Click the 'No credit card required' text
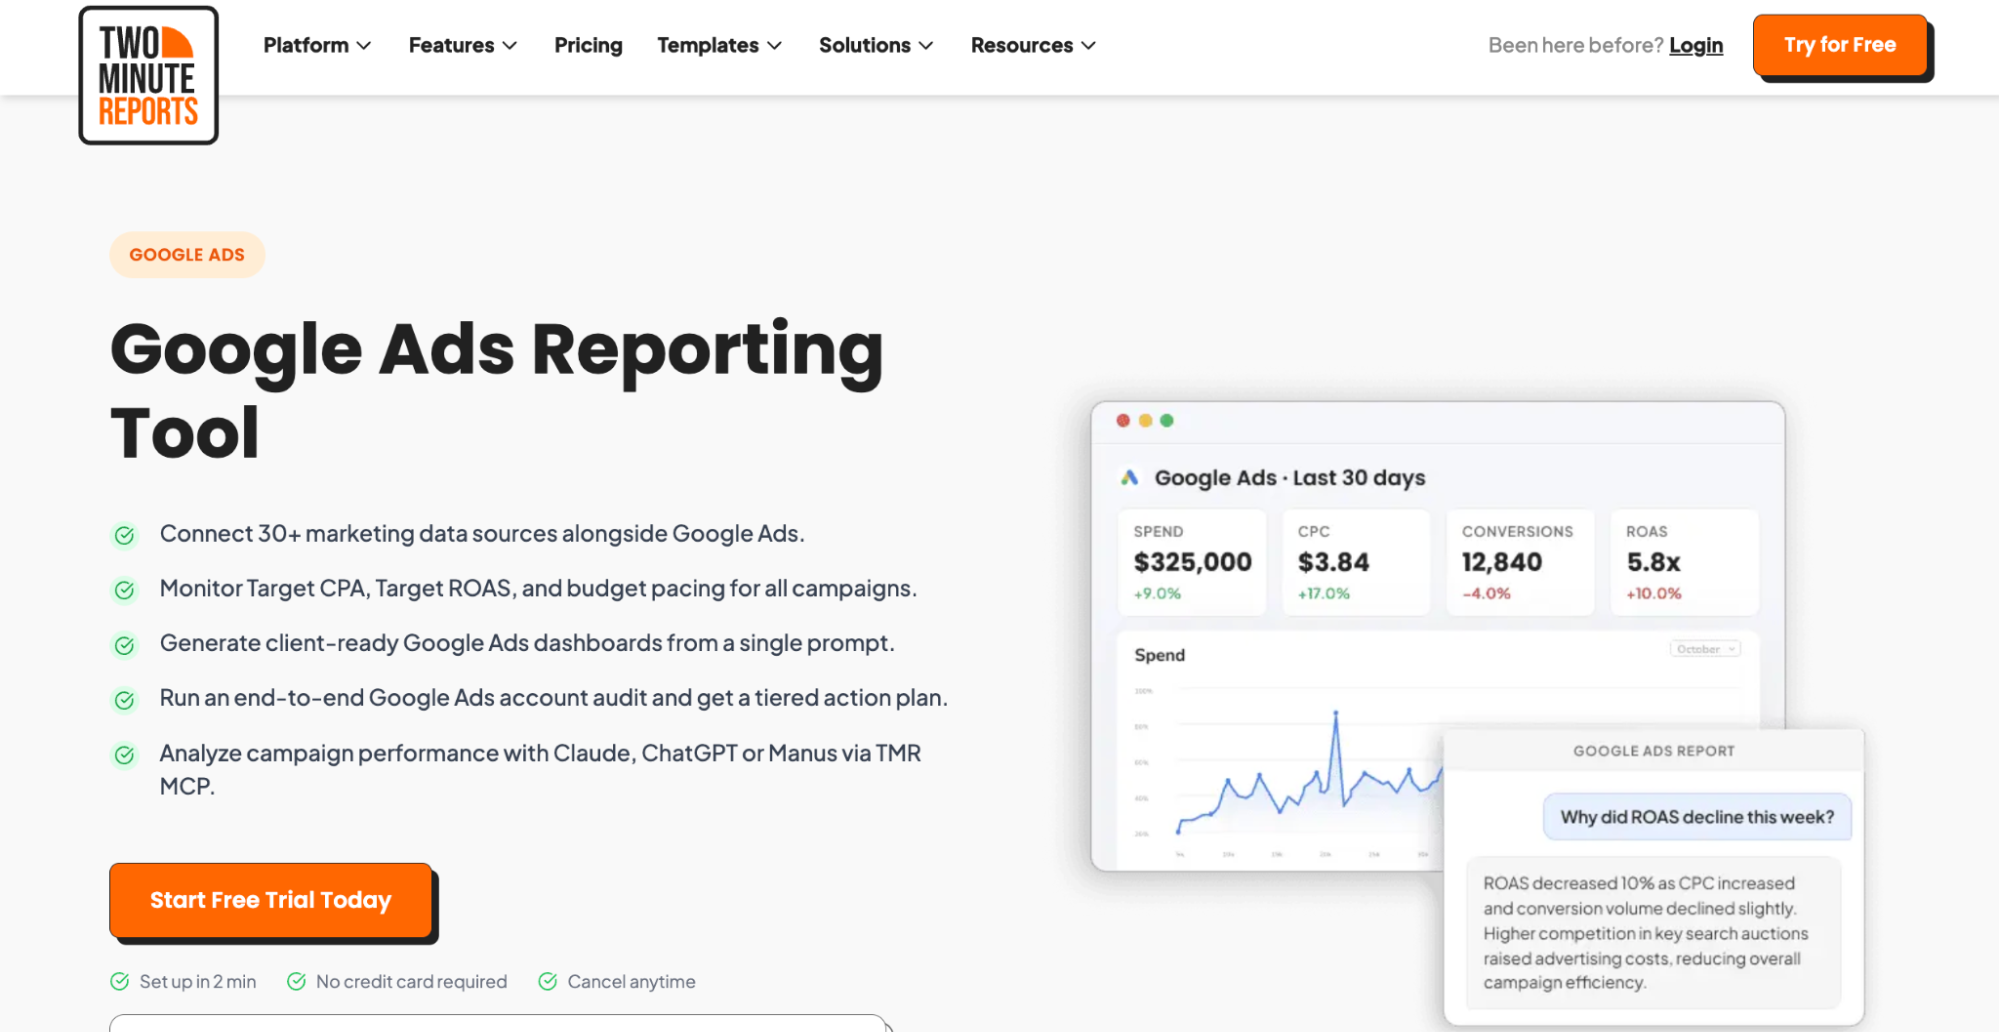Image resolution: width=1999 pixels, height=1032 pixels. pyautogui.click(x=411, y=982)
